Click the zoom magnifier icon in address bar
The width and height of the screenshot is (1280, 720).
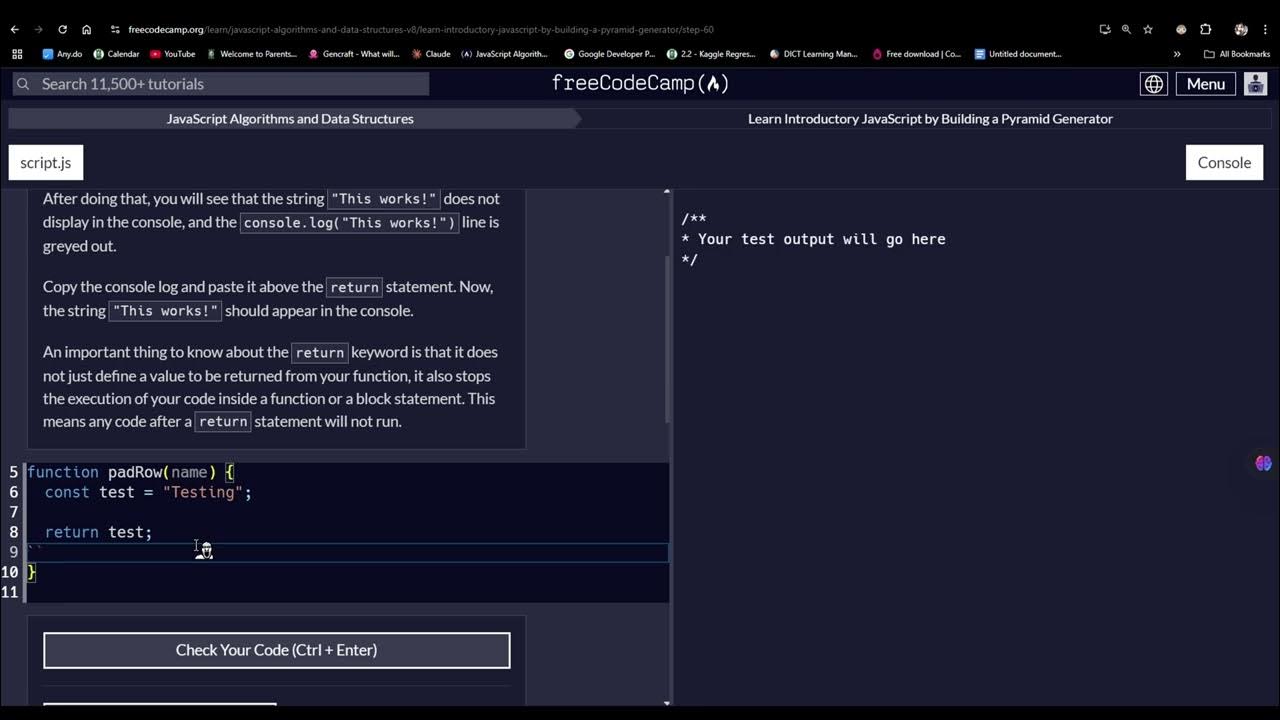point(1126,29)
